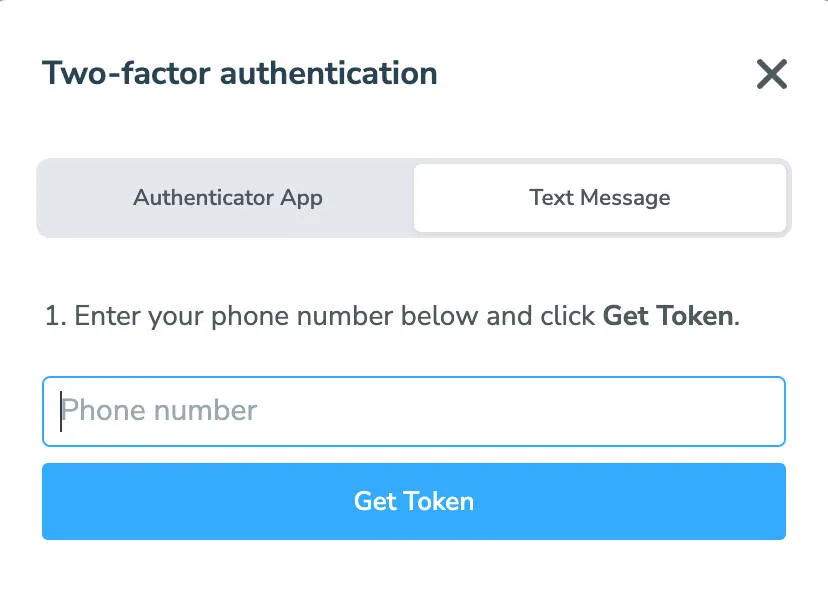Choose Authenticator App instead of Text Message
Screen dimensions: 828x606
pyautogui.click(x=227, y=197)
